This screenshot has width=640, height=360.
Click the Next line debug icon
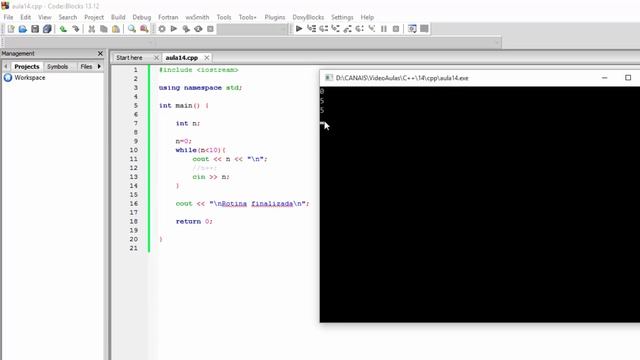pos(324,29)
